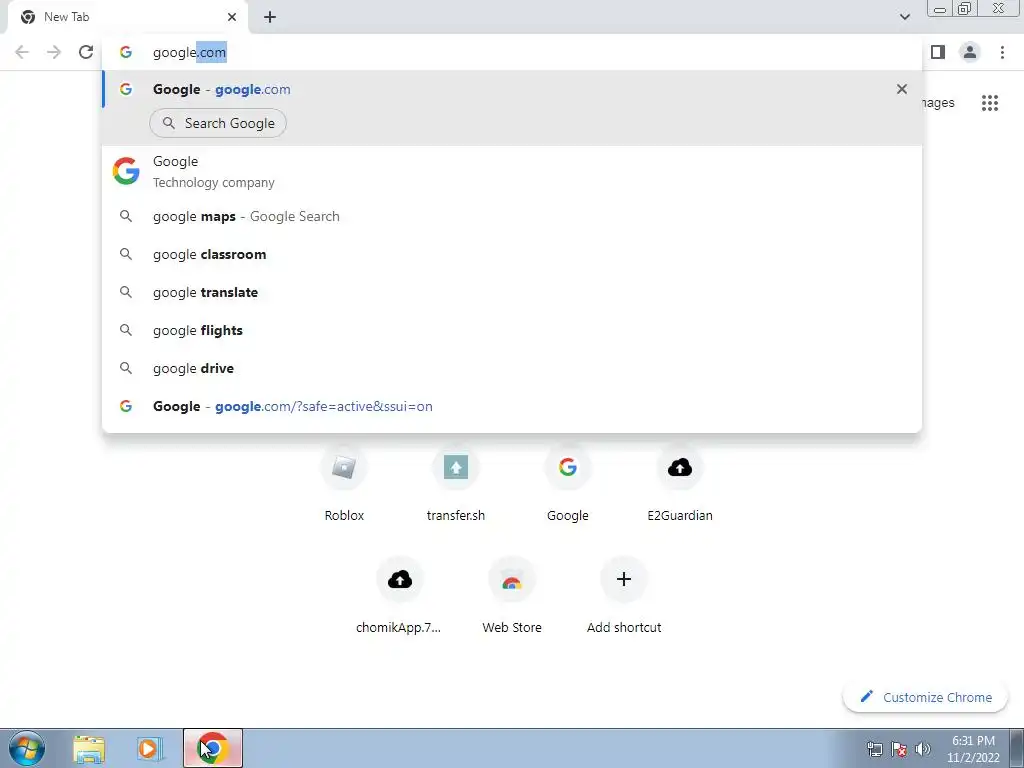Image resolution: width=1024 pixels, height=768 pixels.
Task: Open the Windows Start menu
Action: point(27,748)
